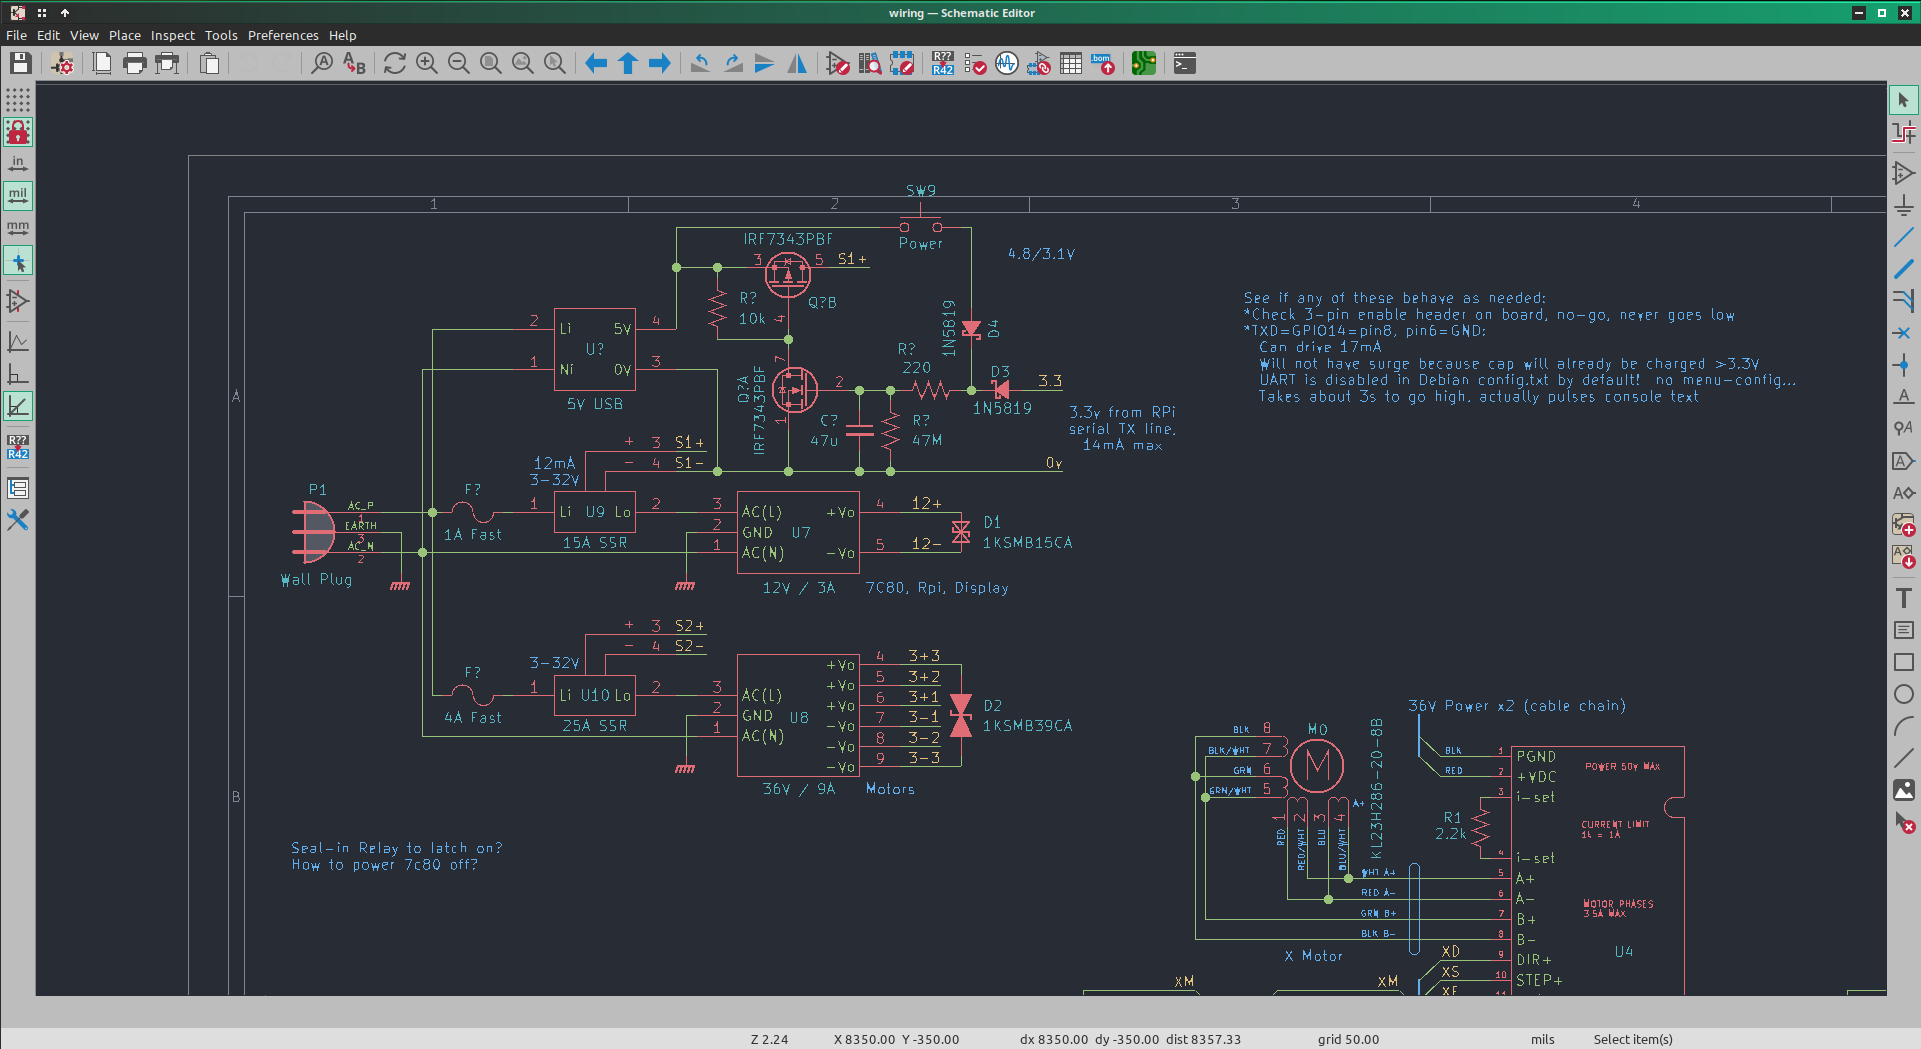Navigate forward with the right blue arrow

pyautogui.click(x=660, y=64)
